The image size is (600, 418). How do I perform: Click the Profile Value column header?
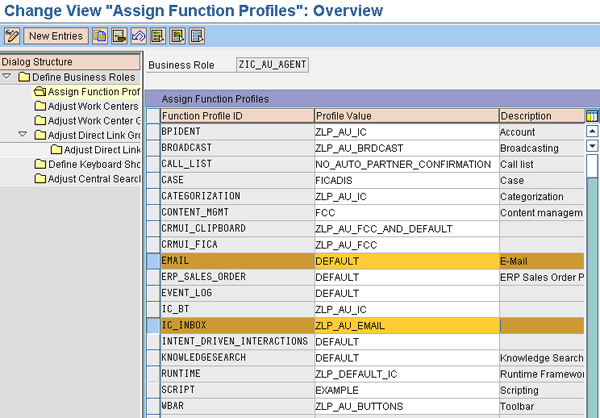tap(405, 116)
